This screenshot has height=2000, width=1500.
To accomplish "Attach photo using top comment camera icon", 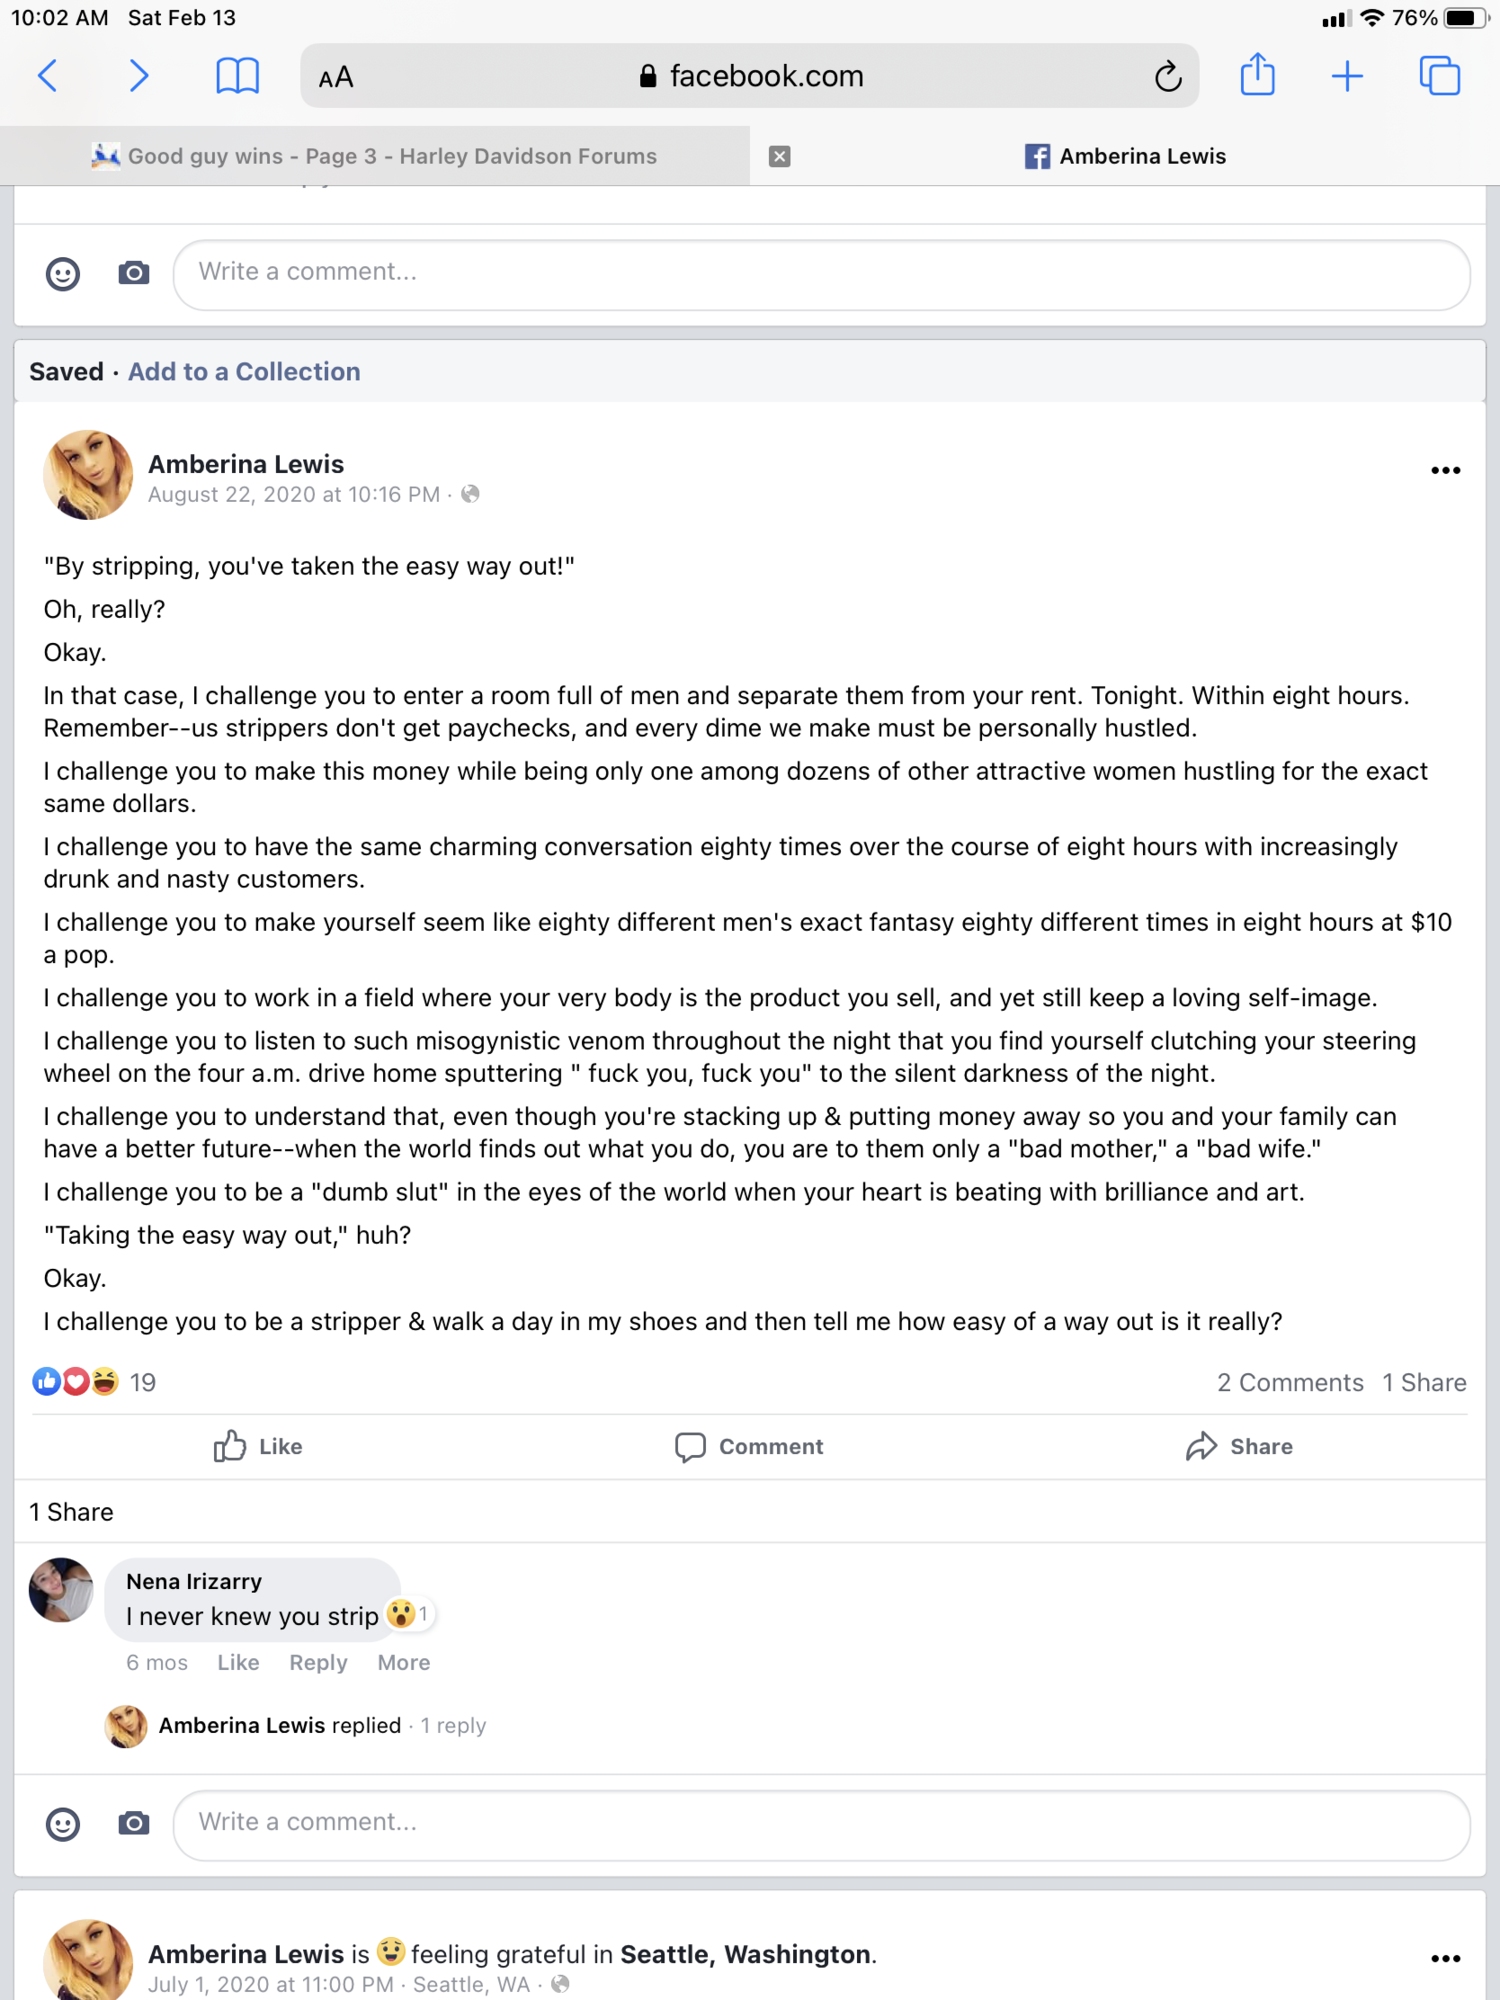I will [x=134, y=273].
